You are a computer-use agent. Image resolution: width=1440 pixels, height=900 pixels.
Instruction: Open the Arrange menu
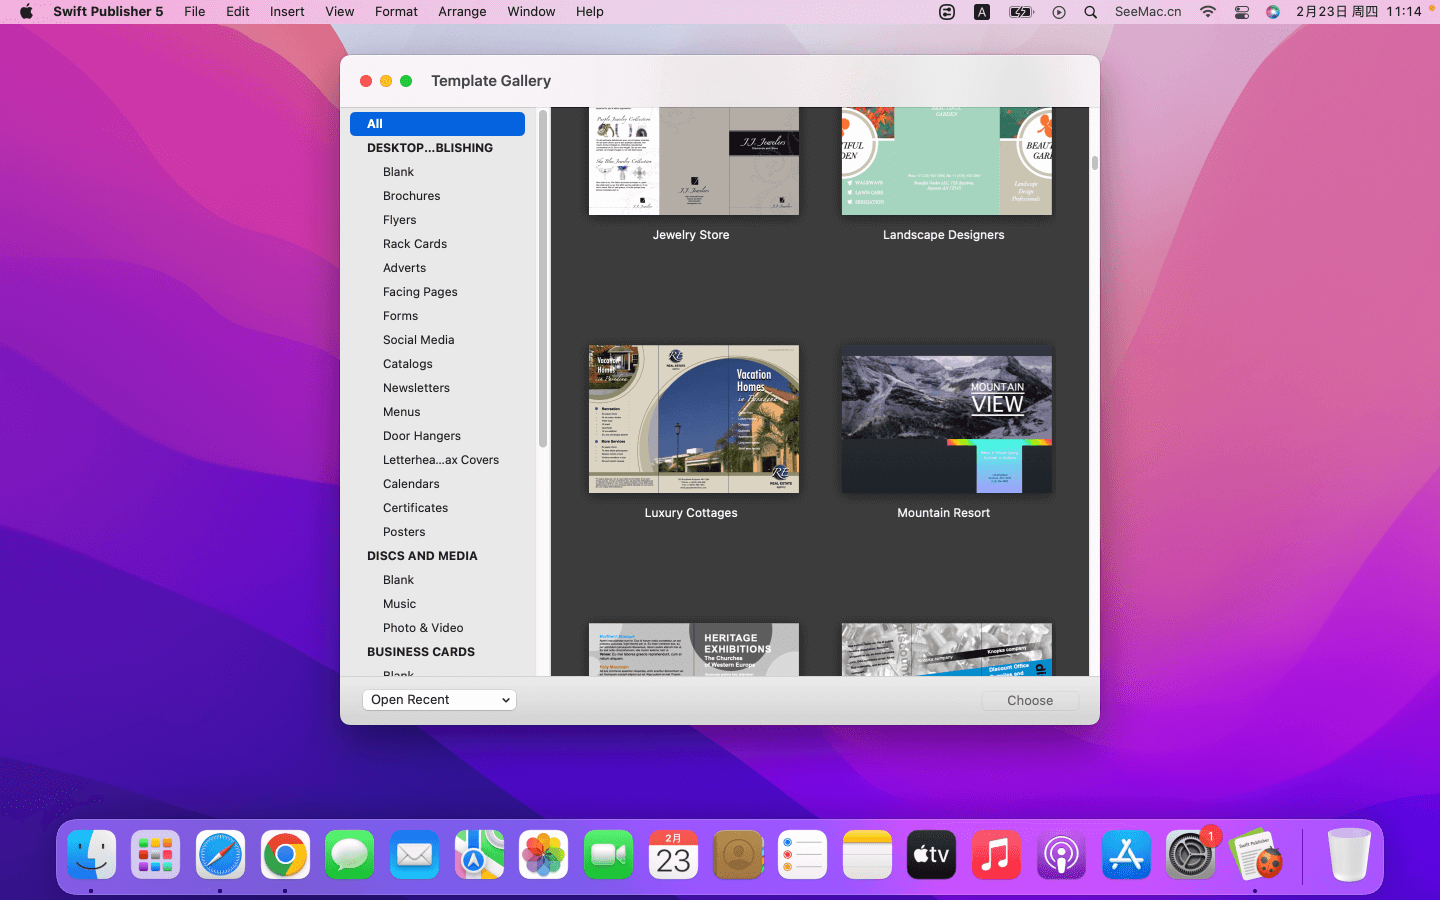[462, 12]
